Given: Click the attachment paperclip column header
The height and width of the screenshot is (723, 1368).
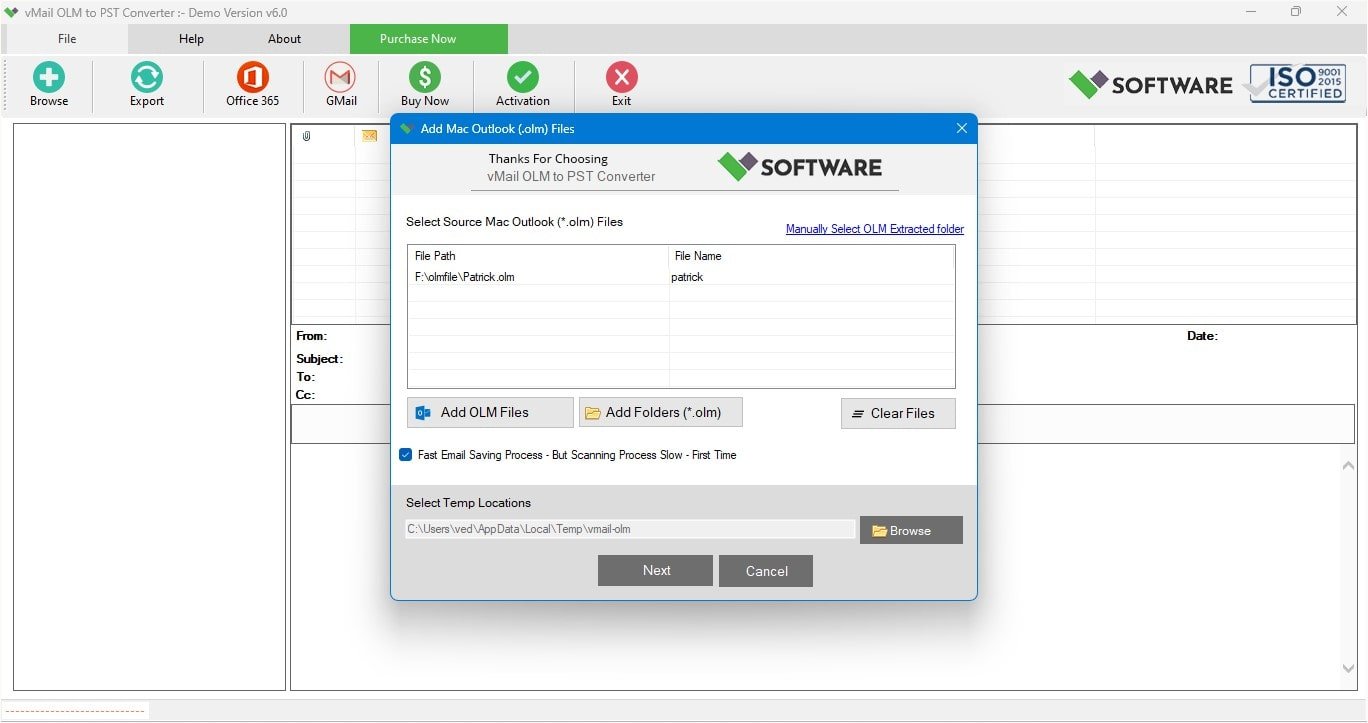Looking at the screenshot, I should click(306, 136).
